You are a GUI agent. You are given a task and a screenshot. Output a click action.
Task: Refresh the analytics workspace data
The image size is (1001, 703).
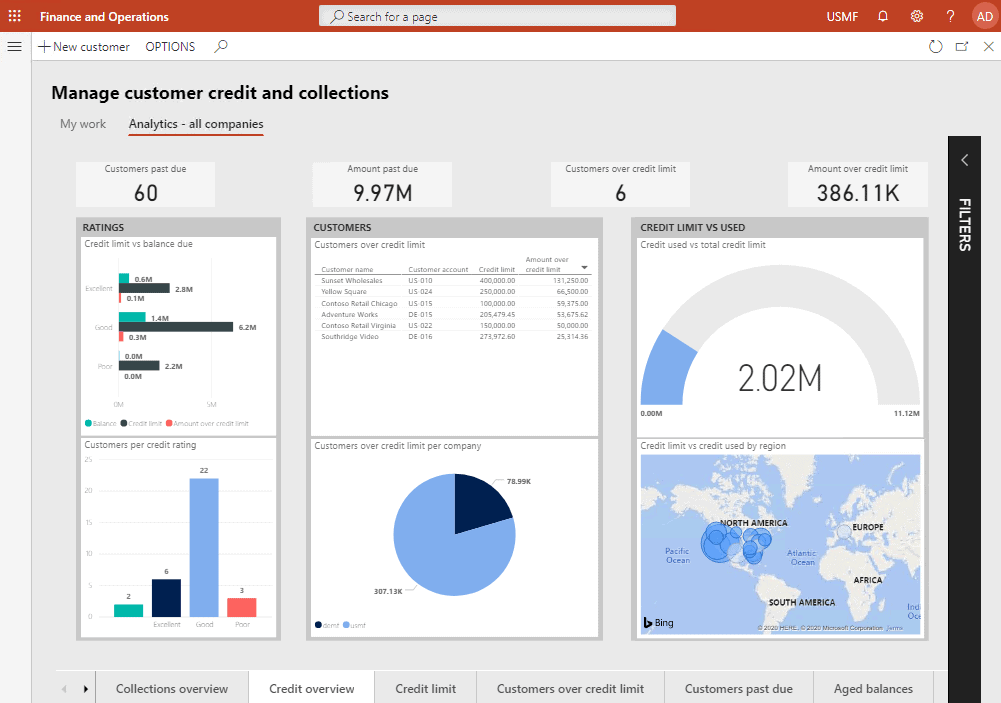point(935,46)
